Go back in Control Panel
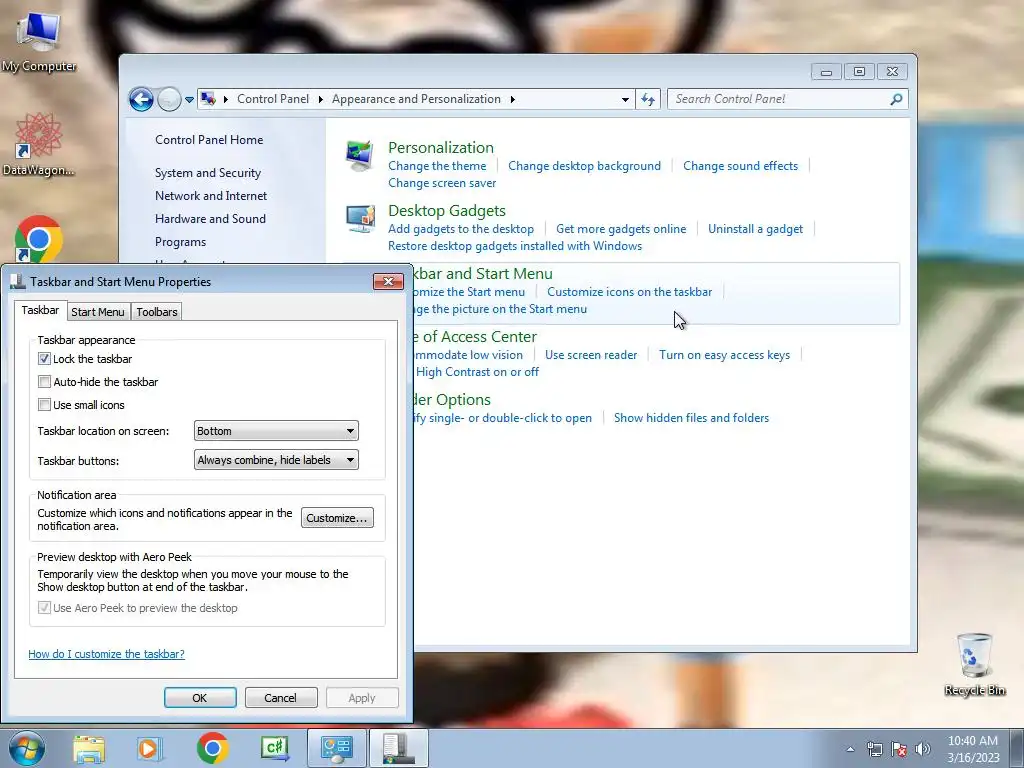 [141, 99]
